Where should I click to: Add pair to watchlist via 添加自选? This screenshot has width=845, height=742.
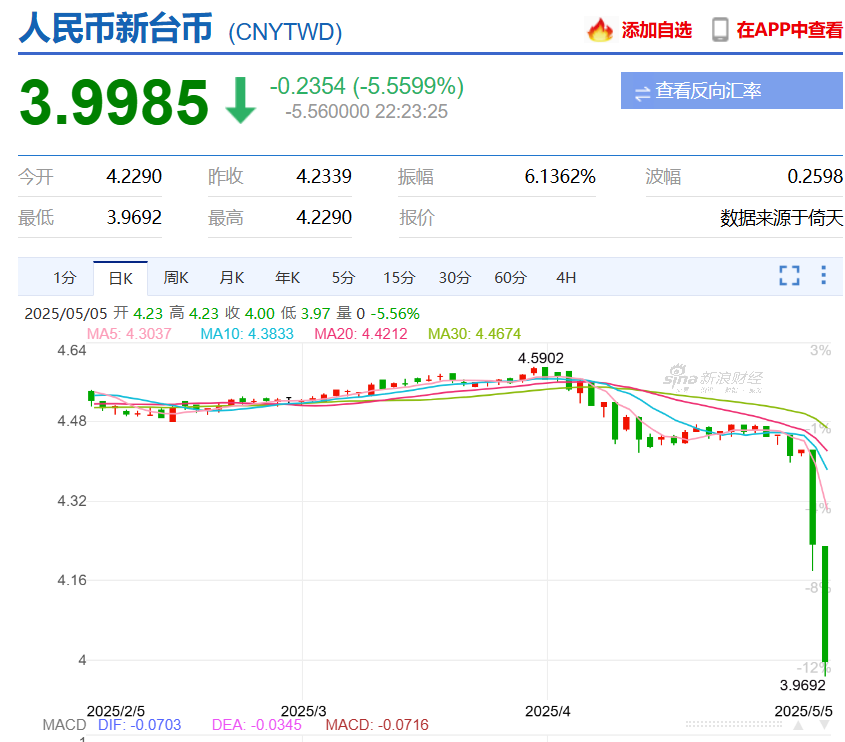click(656, 30)
